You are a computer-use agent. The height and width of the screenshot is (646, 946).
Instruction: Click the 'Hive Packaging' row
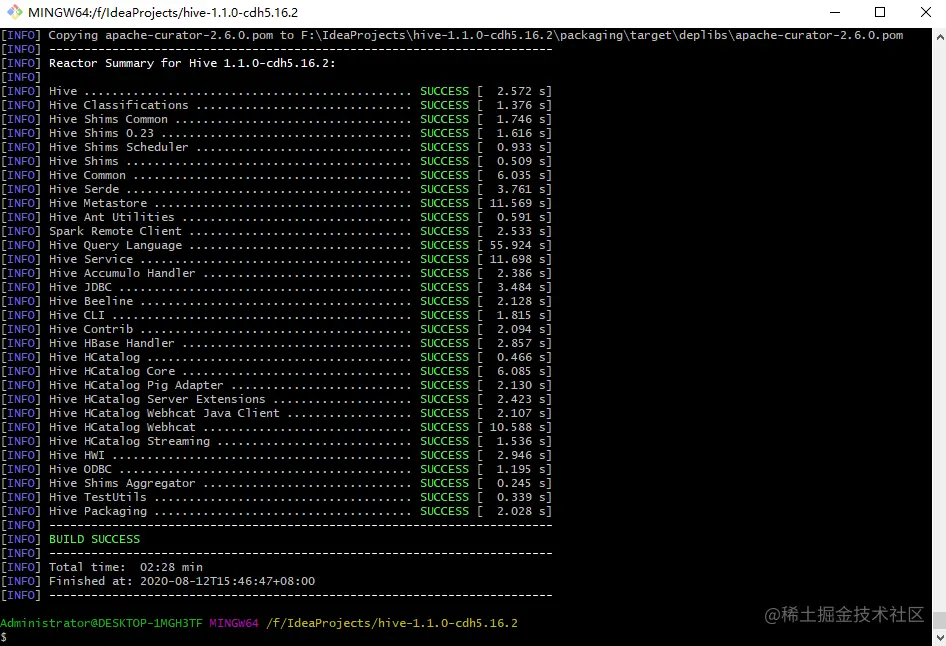pyautogui.click(x=276, y=511)
